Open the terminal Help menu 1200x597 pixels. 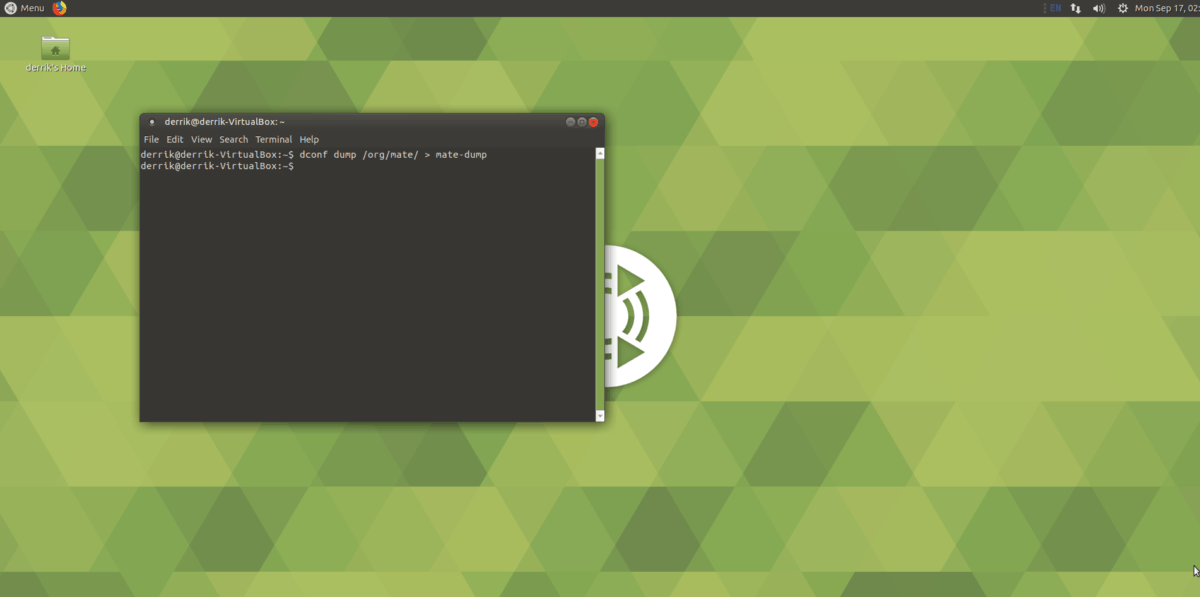pyautogui.click(x=309, y=140)
